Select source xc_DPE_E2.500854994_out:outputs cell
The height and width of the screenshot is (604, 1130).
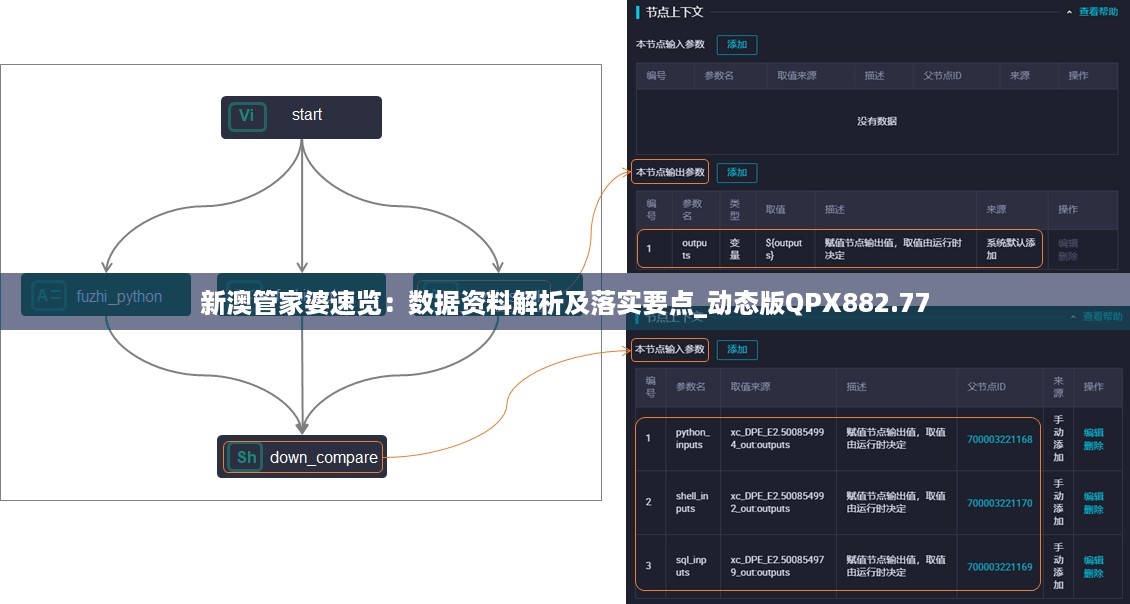click(x=778, y=438)
